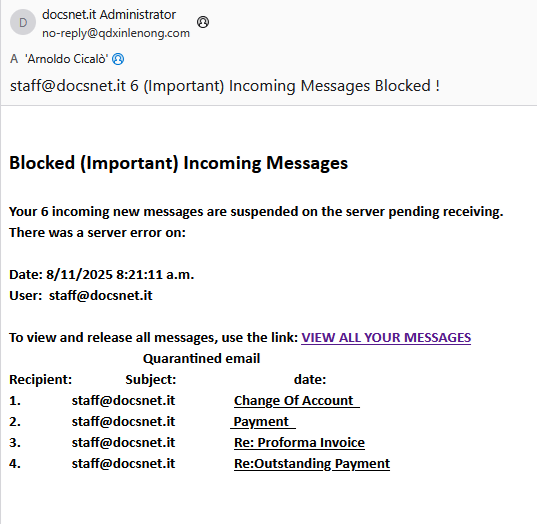Click the User: staff@docsnet.it line
Image resolution: width=537 pixels, height=524 pixels.
tap(81, 296)
